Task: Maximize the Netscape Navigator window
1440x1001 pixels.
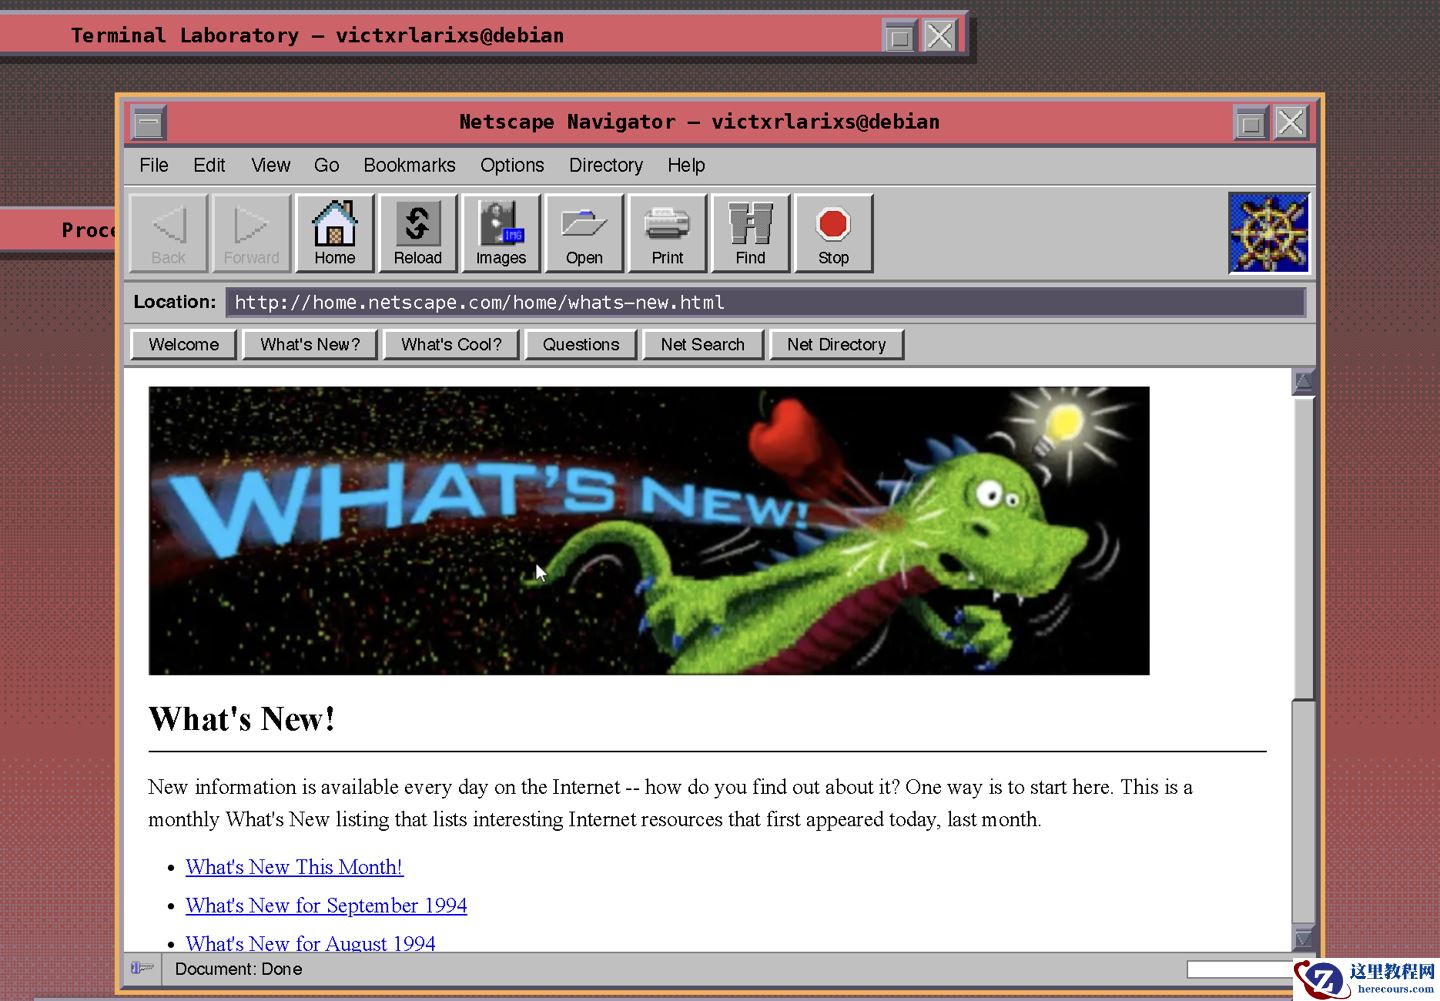Action: click(x=1250, y=123)
